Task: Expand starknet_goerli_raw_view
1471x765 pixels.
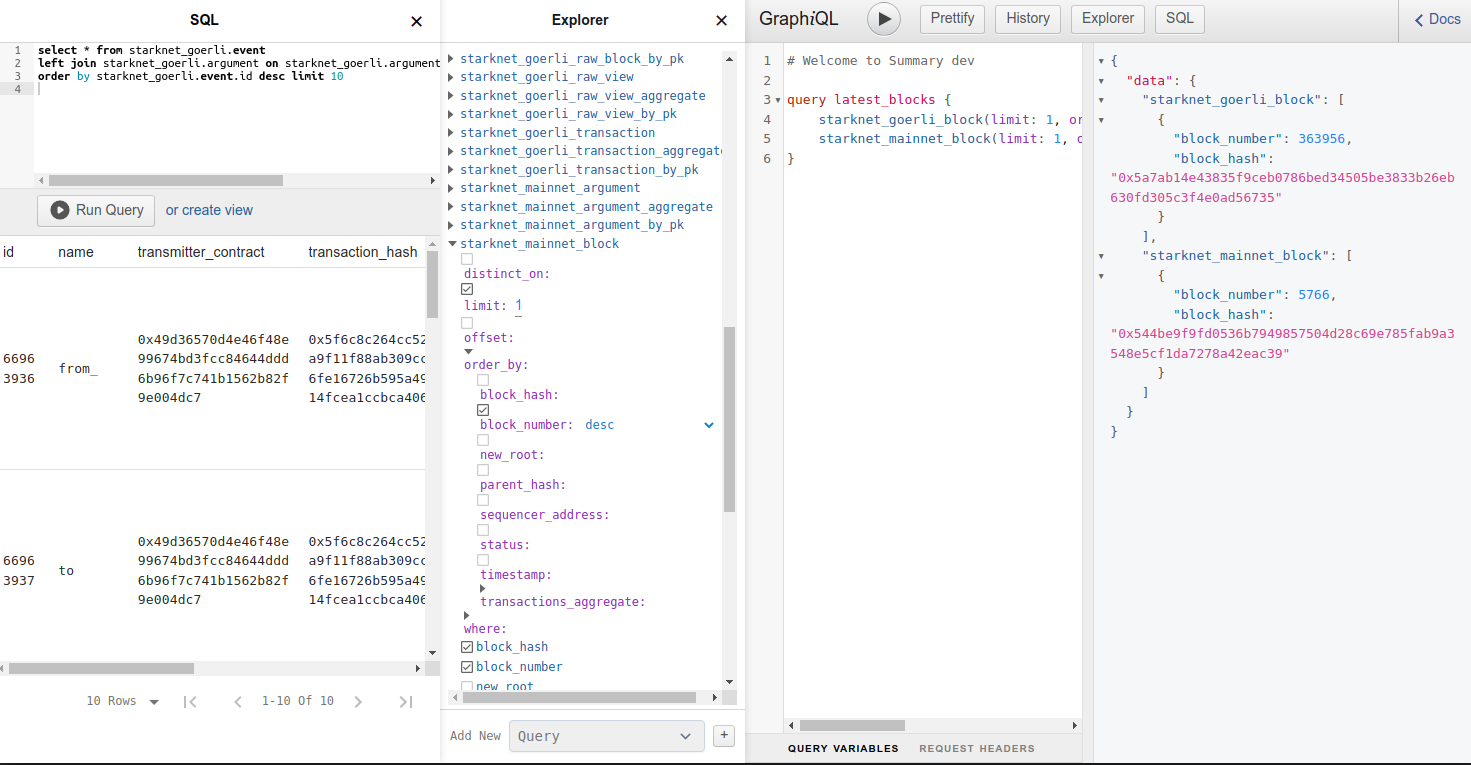Action: click(452, 77)
